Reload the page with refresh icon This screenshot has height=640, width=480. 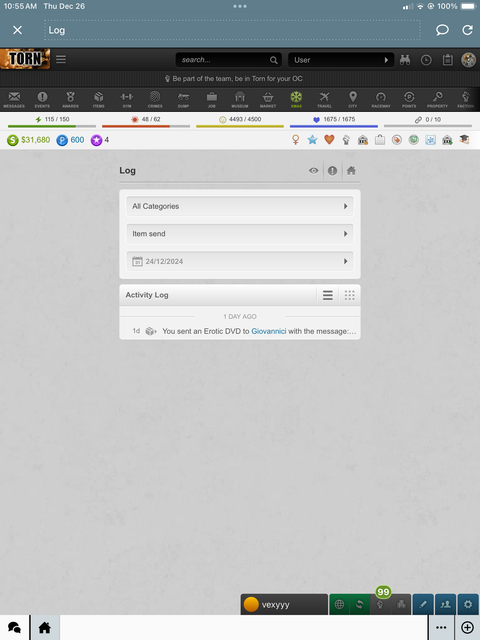pos(467,30)
